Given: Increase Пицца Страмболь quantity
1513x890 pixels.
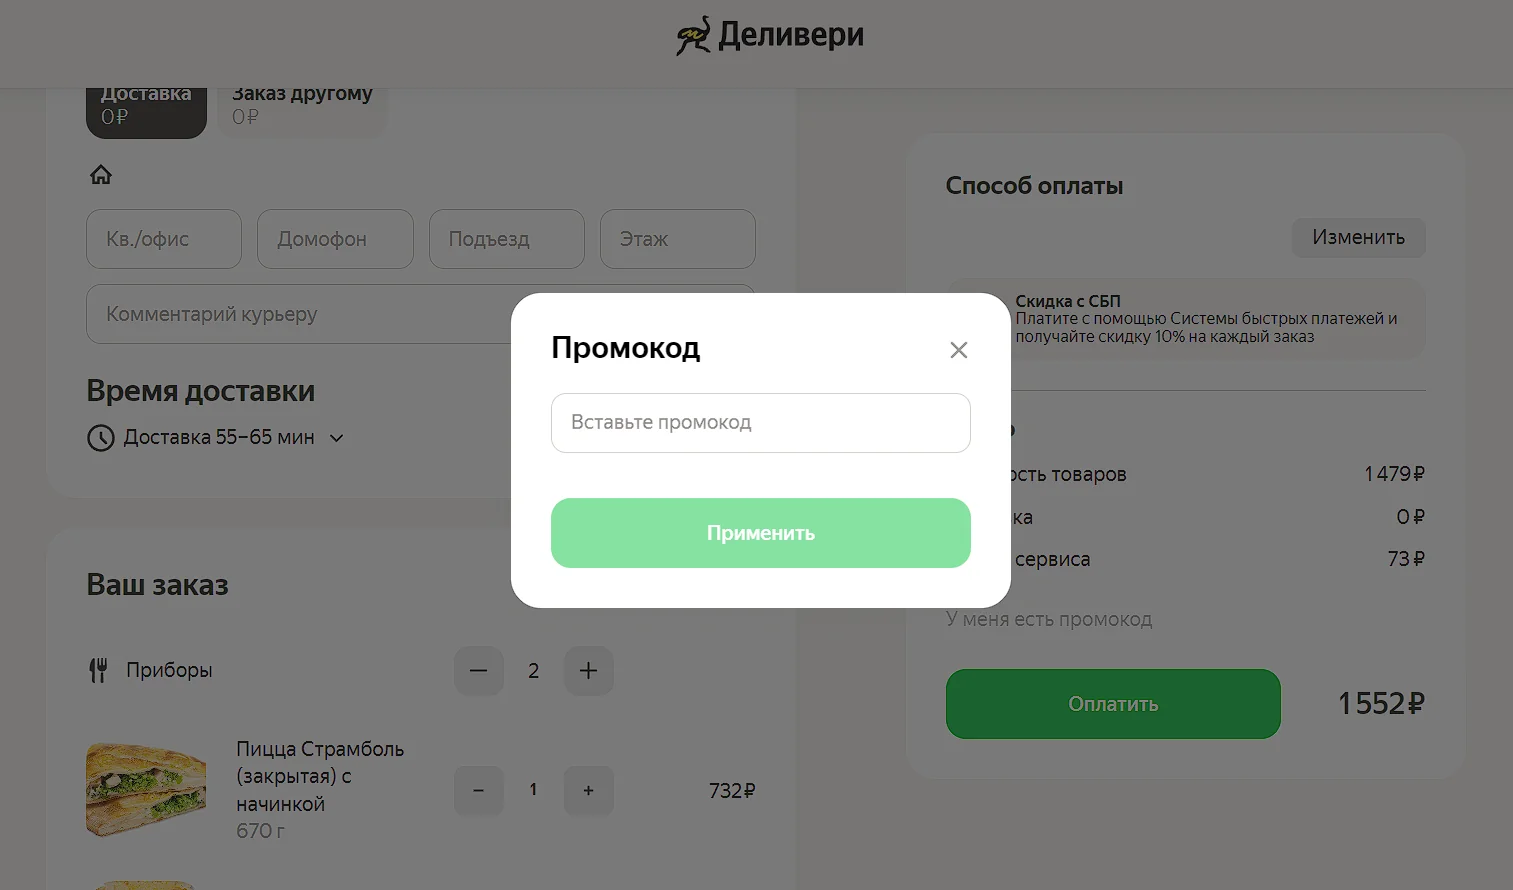Looking at the screenshot, I should pyautogui.click(x=588, y=790).
